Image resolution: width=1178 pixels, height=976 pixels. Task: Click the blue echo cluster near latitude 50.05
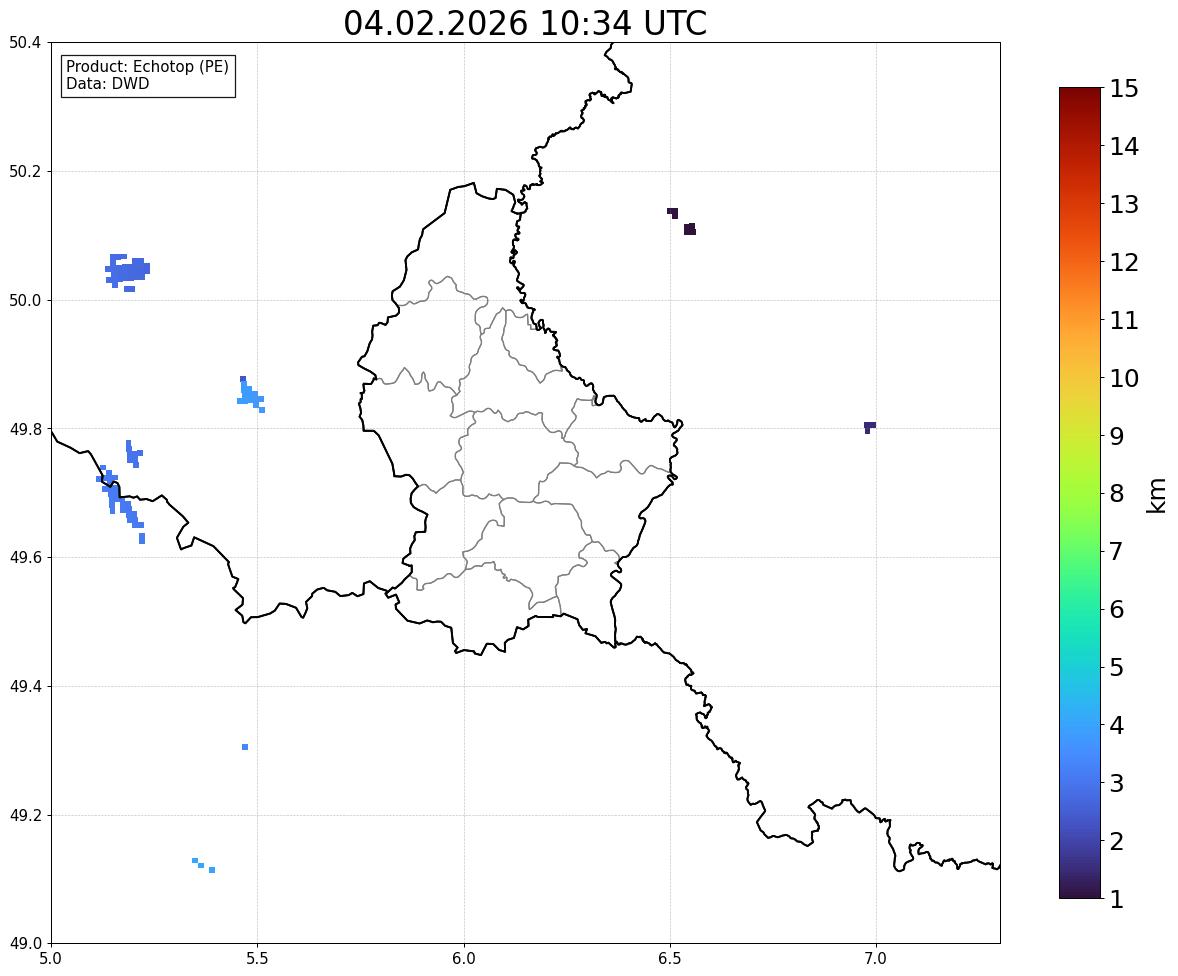pyautogui.click(x=128, y=271)
